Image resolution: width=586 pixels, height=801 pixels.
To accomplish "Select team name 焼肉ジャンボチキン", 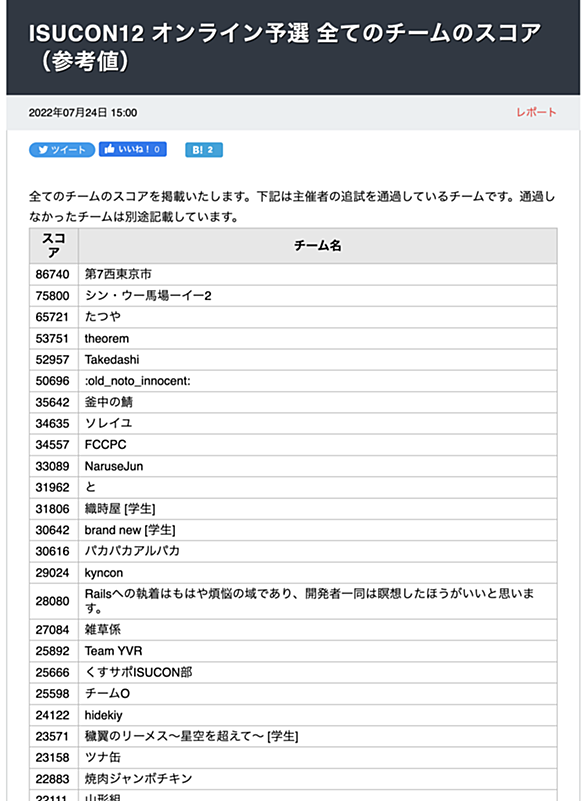I will pos(138,779).
